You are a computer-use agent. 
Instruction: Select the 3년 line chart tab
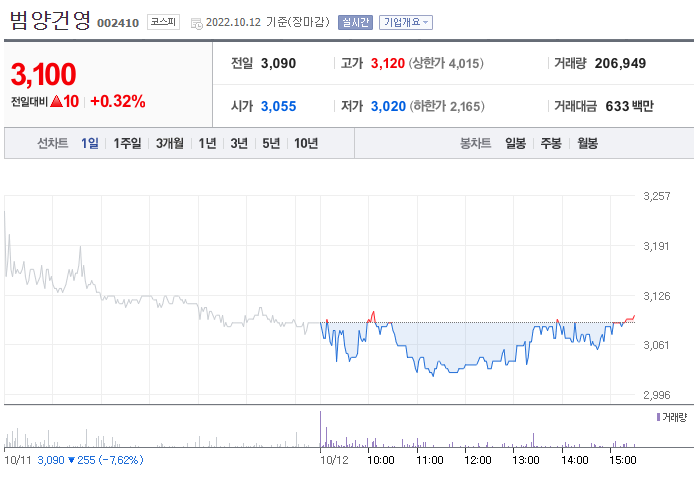[x=239, y=143]
